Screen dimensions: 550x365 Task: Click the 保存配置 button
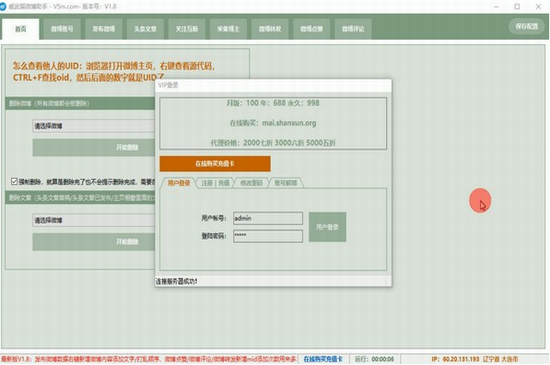click(x=526, y=26)
